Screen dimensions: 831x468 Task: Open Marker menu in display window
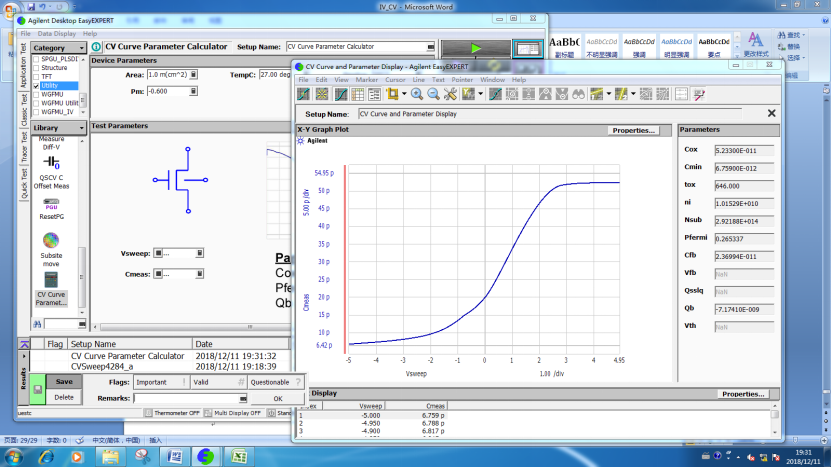coord(367,80)
